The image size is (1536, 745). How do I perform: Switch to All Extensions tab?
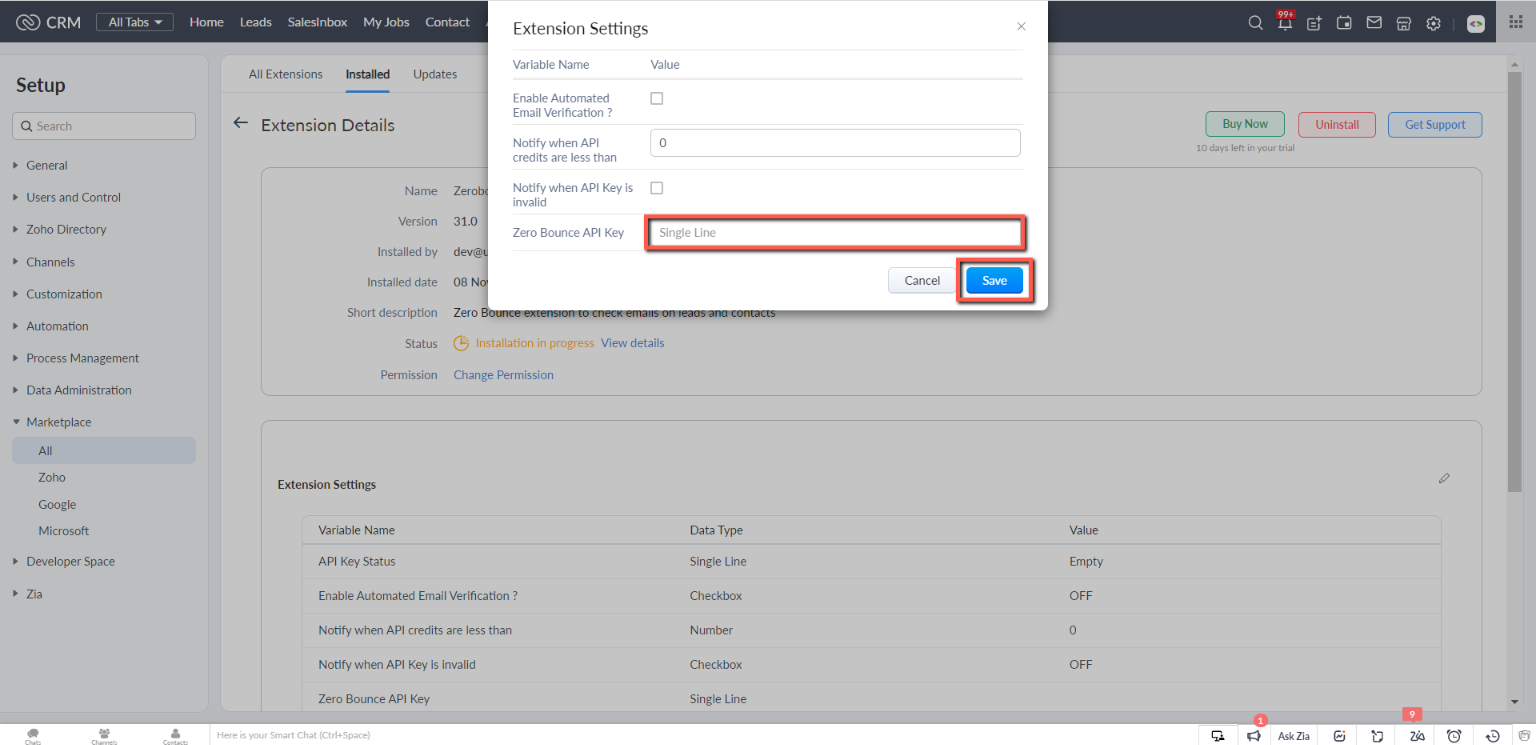click(285, 74)
